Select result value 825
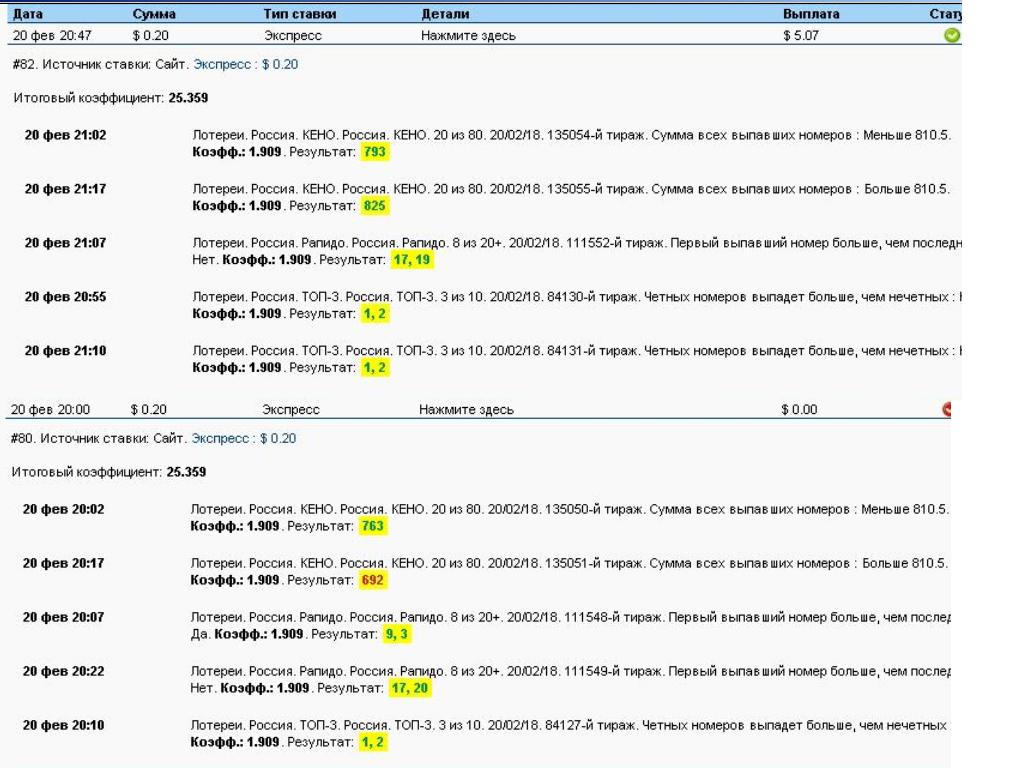 coord(375,206)
